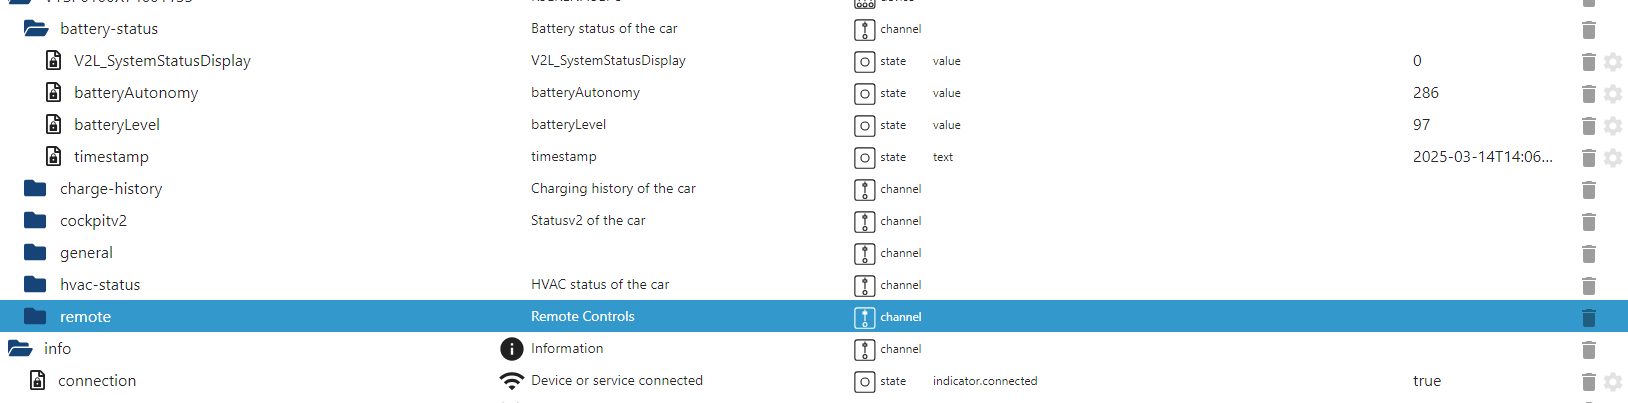
Task: Click the Information icon beside info
Action: (x=511, y=349)
